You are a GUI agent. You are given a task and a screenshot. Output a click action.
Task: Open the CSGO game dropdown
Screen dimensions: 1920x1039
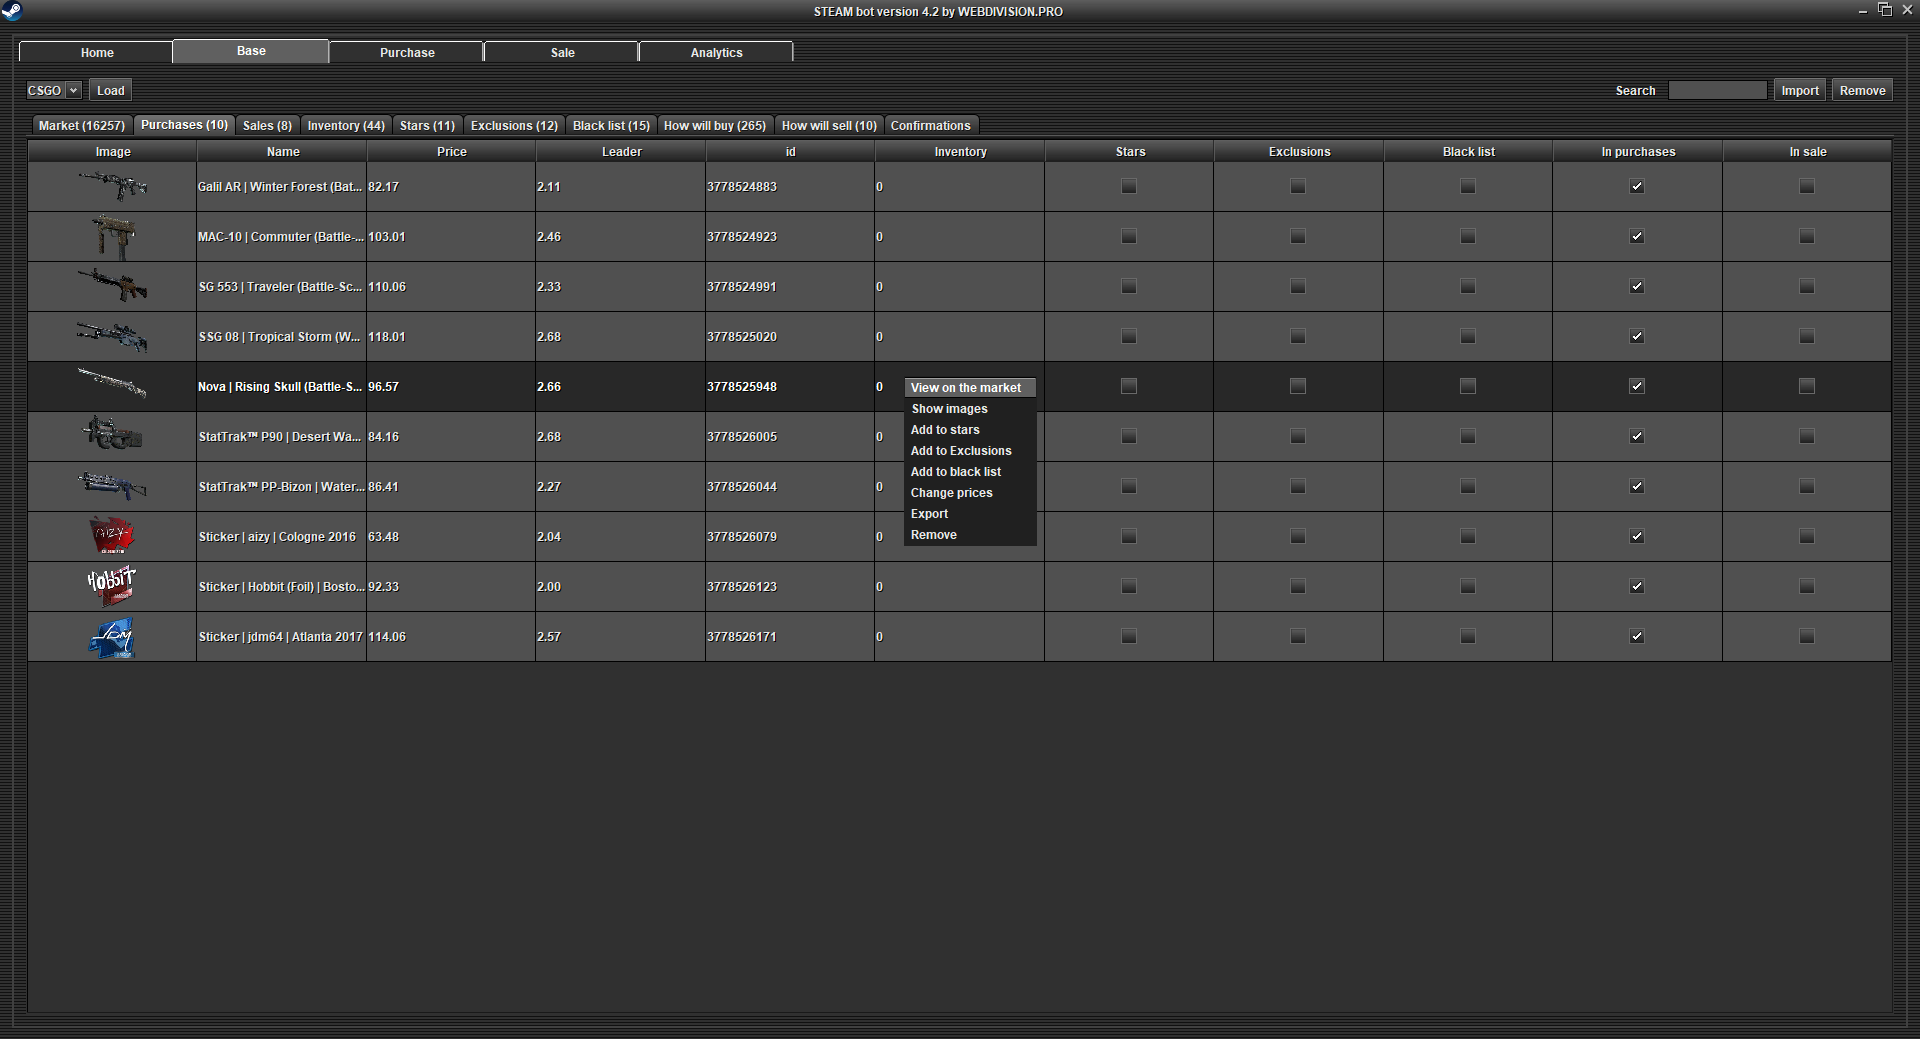click(x=53, y=90)
